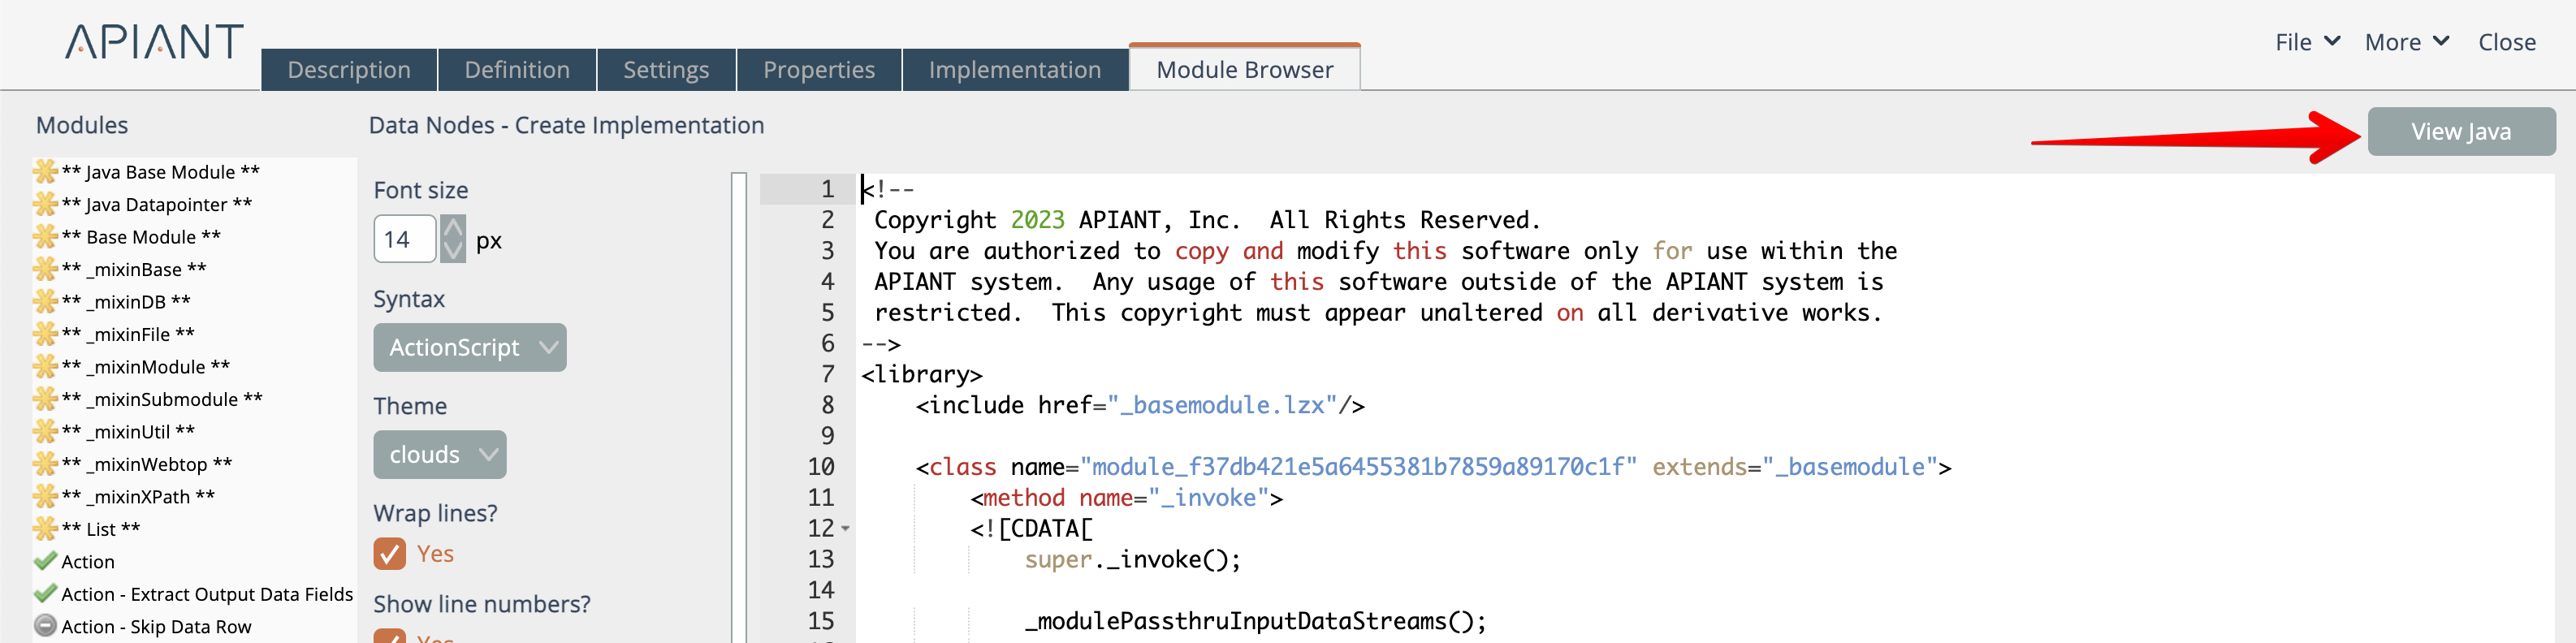Click the APIANT logo
2576x643 pixels.
[x=154, y=43]
